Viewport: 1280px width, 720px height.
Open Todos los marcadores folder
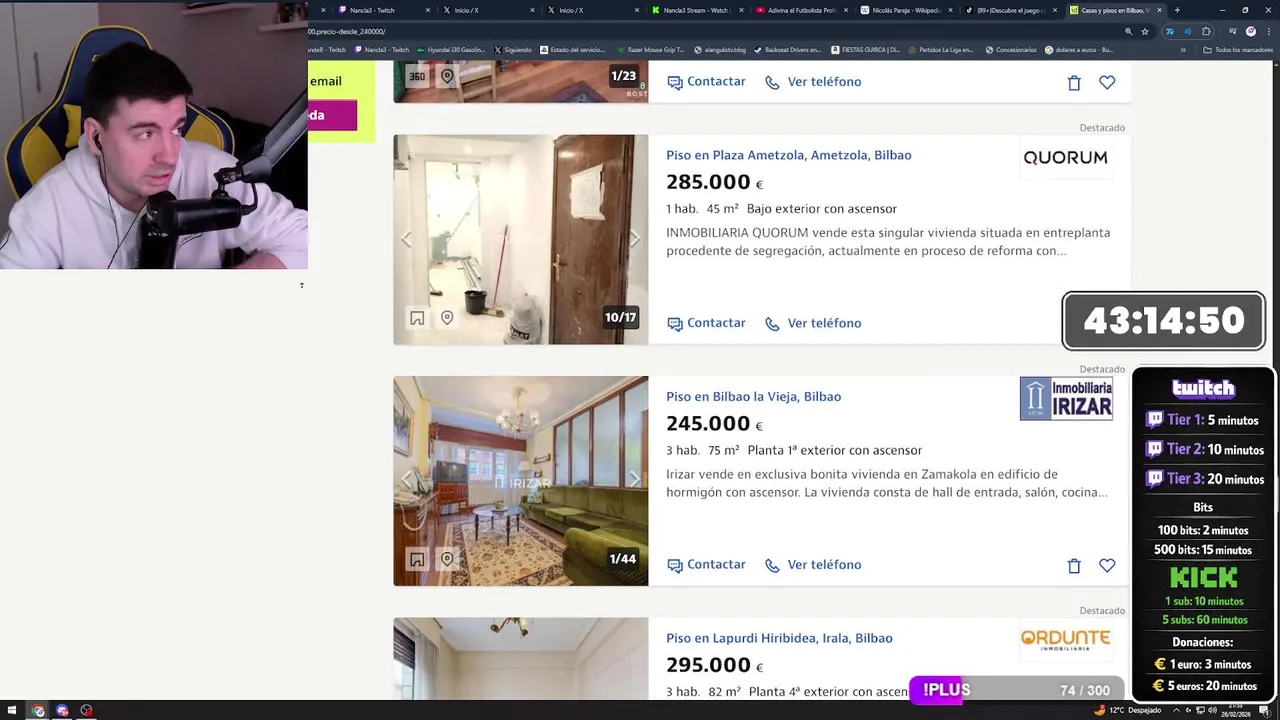coord(1236,50)
